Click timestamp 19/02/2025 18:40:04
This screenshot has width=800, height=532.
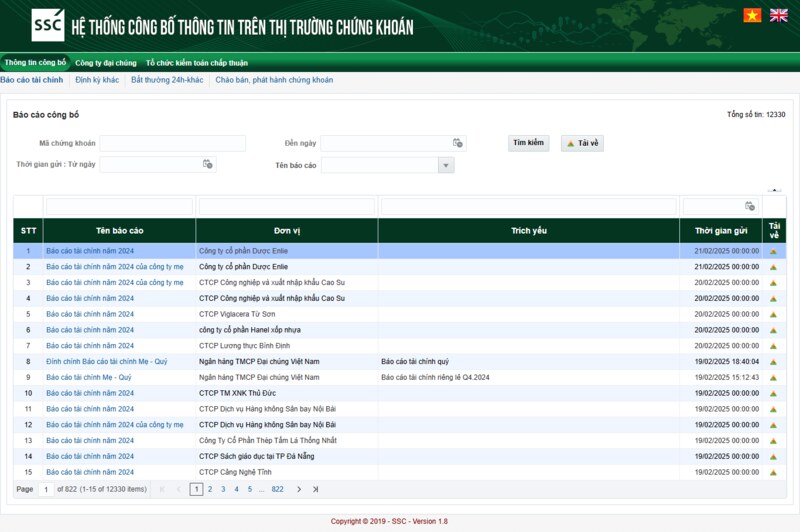[x=727, y=362]
